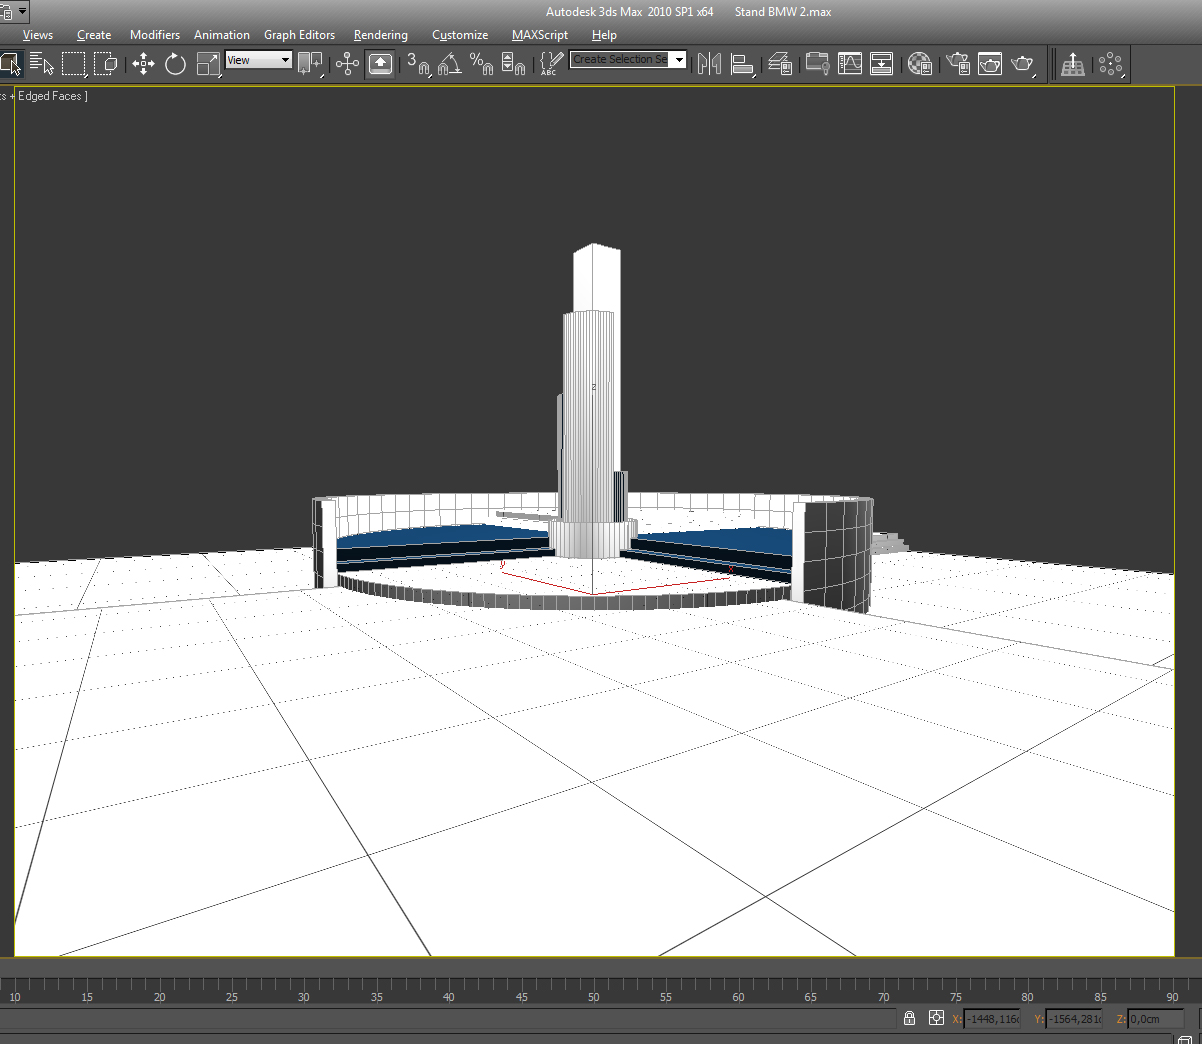Toggle Keyboard Shortcut Override button
Image resolution: width=1202 pixels, height=1044 pixels.
click(x=380, y=64)
